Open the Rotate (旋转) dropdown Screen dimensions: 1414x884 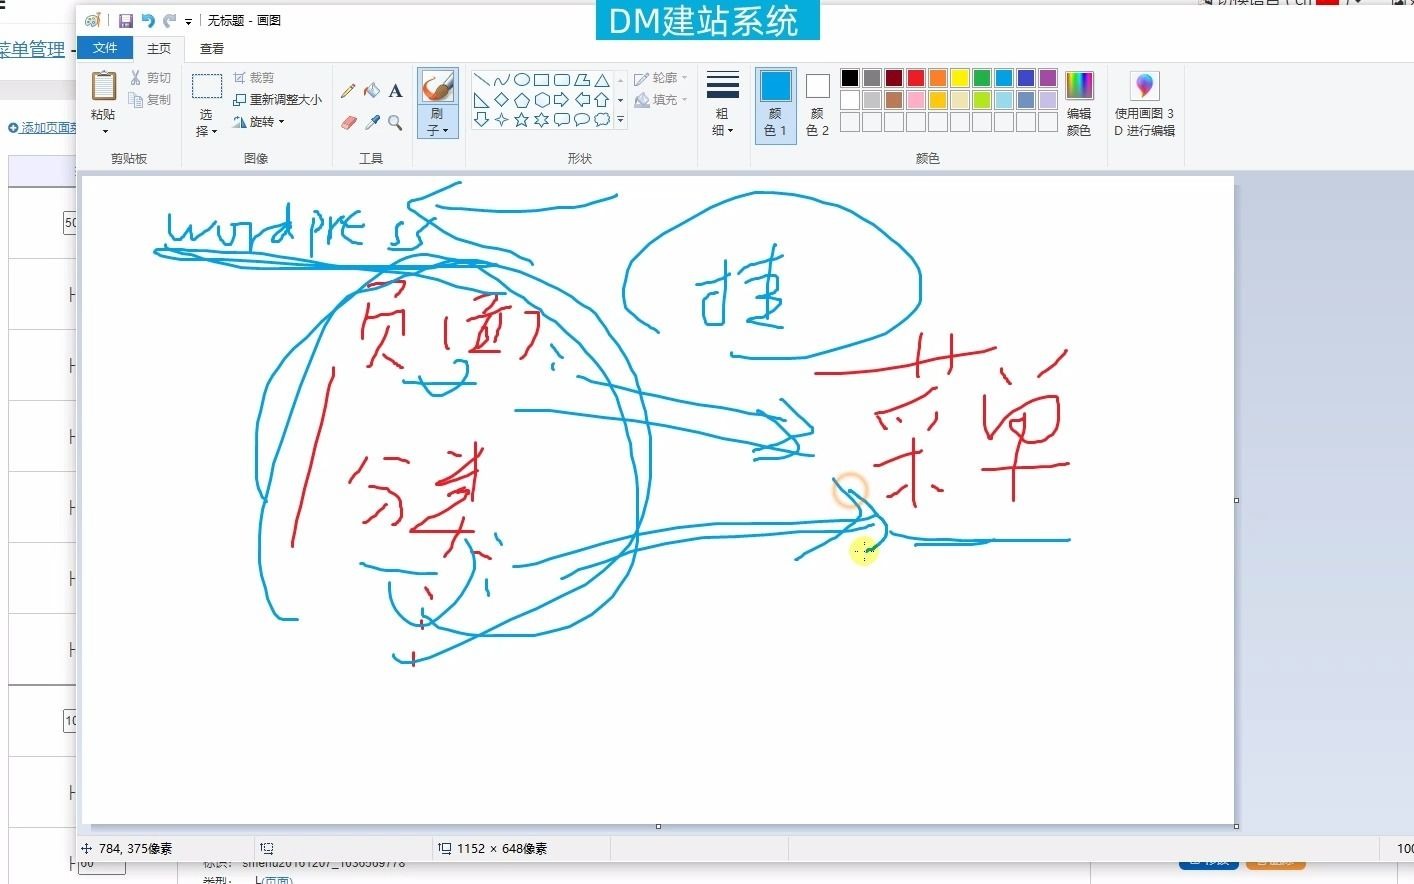click(x=259, y=122)
